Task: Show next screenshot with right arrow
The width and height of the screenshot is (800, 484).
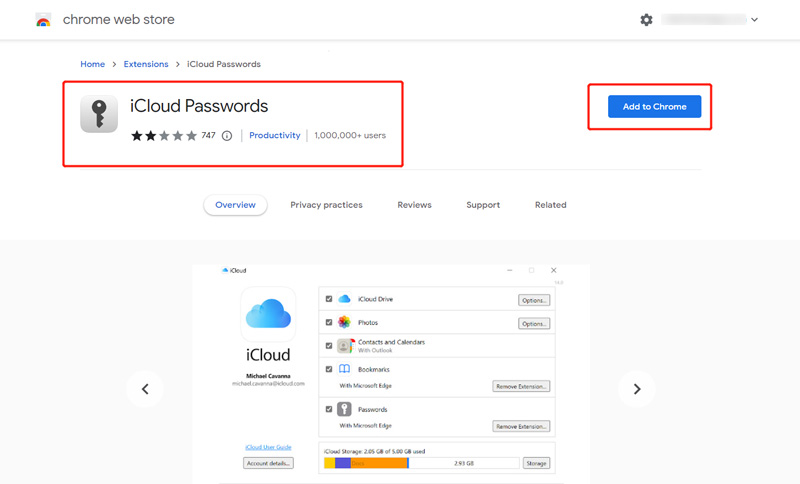Action: pos(637,389)
